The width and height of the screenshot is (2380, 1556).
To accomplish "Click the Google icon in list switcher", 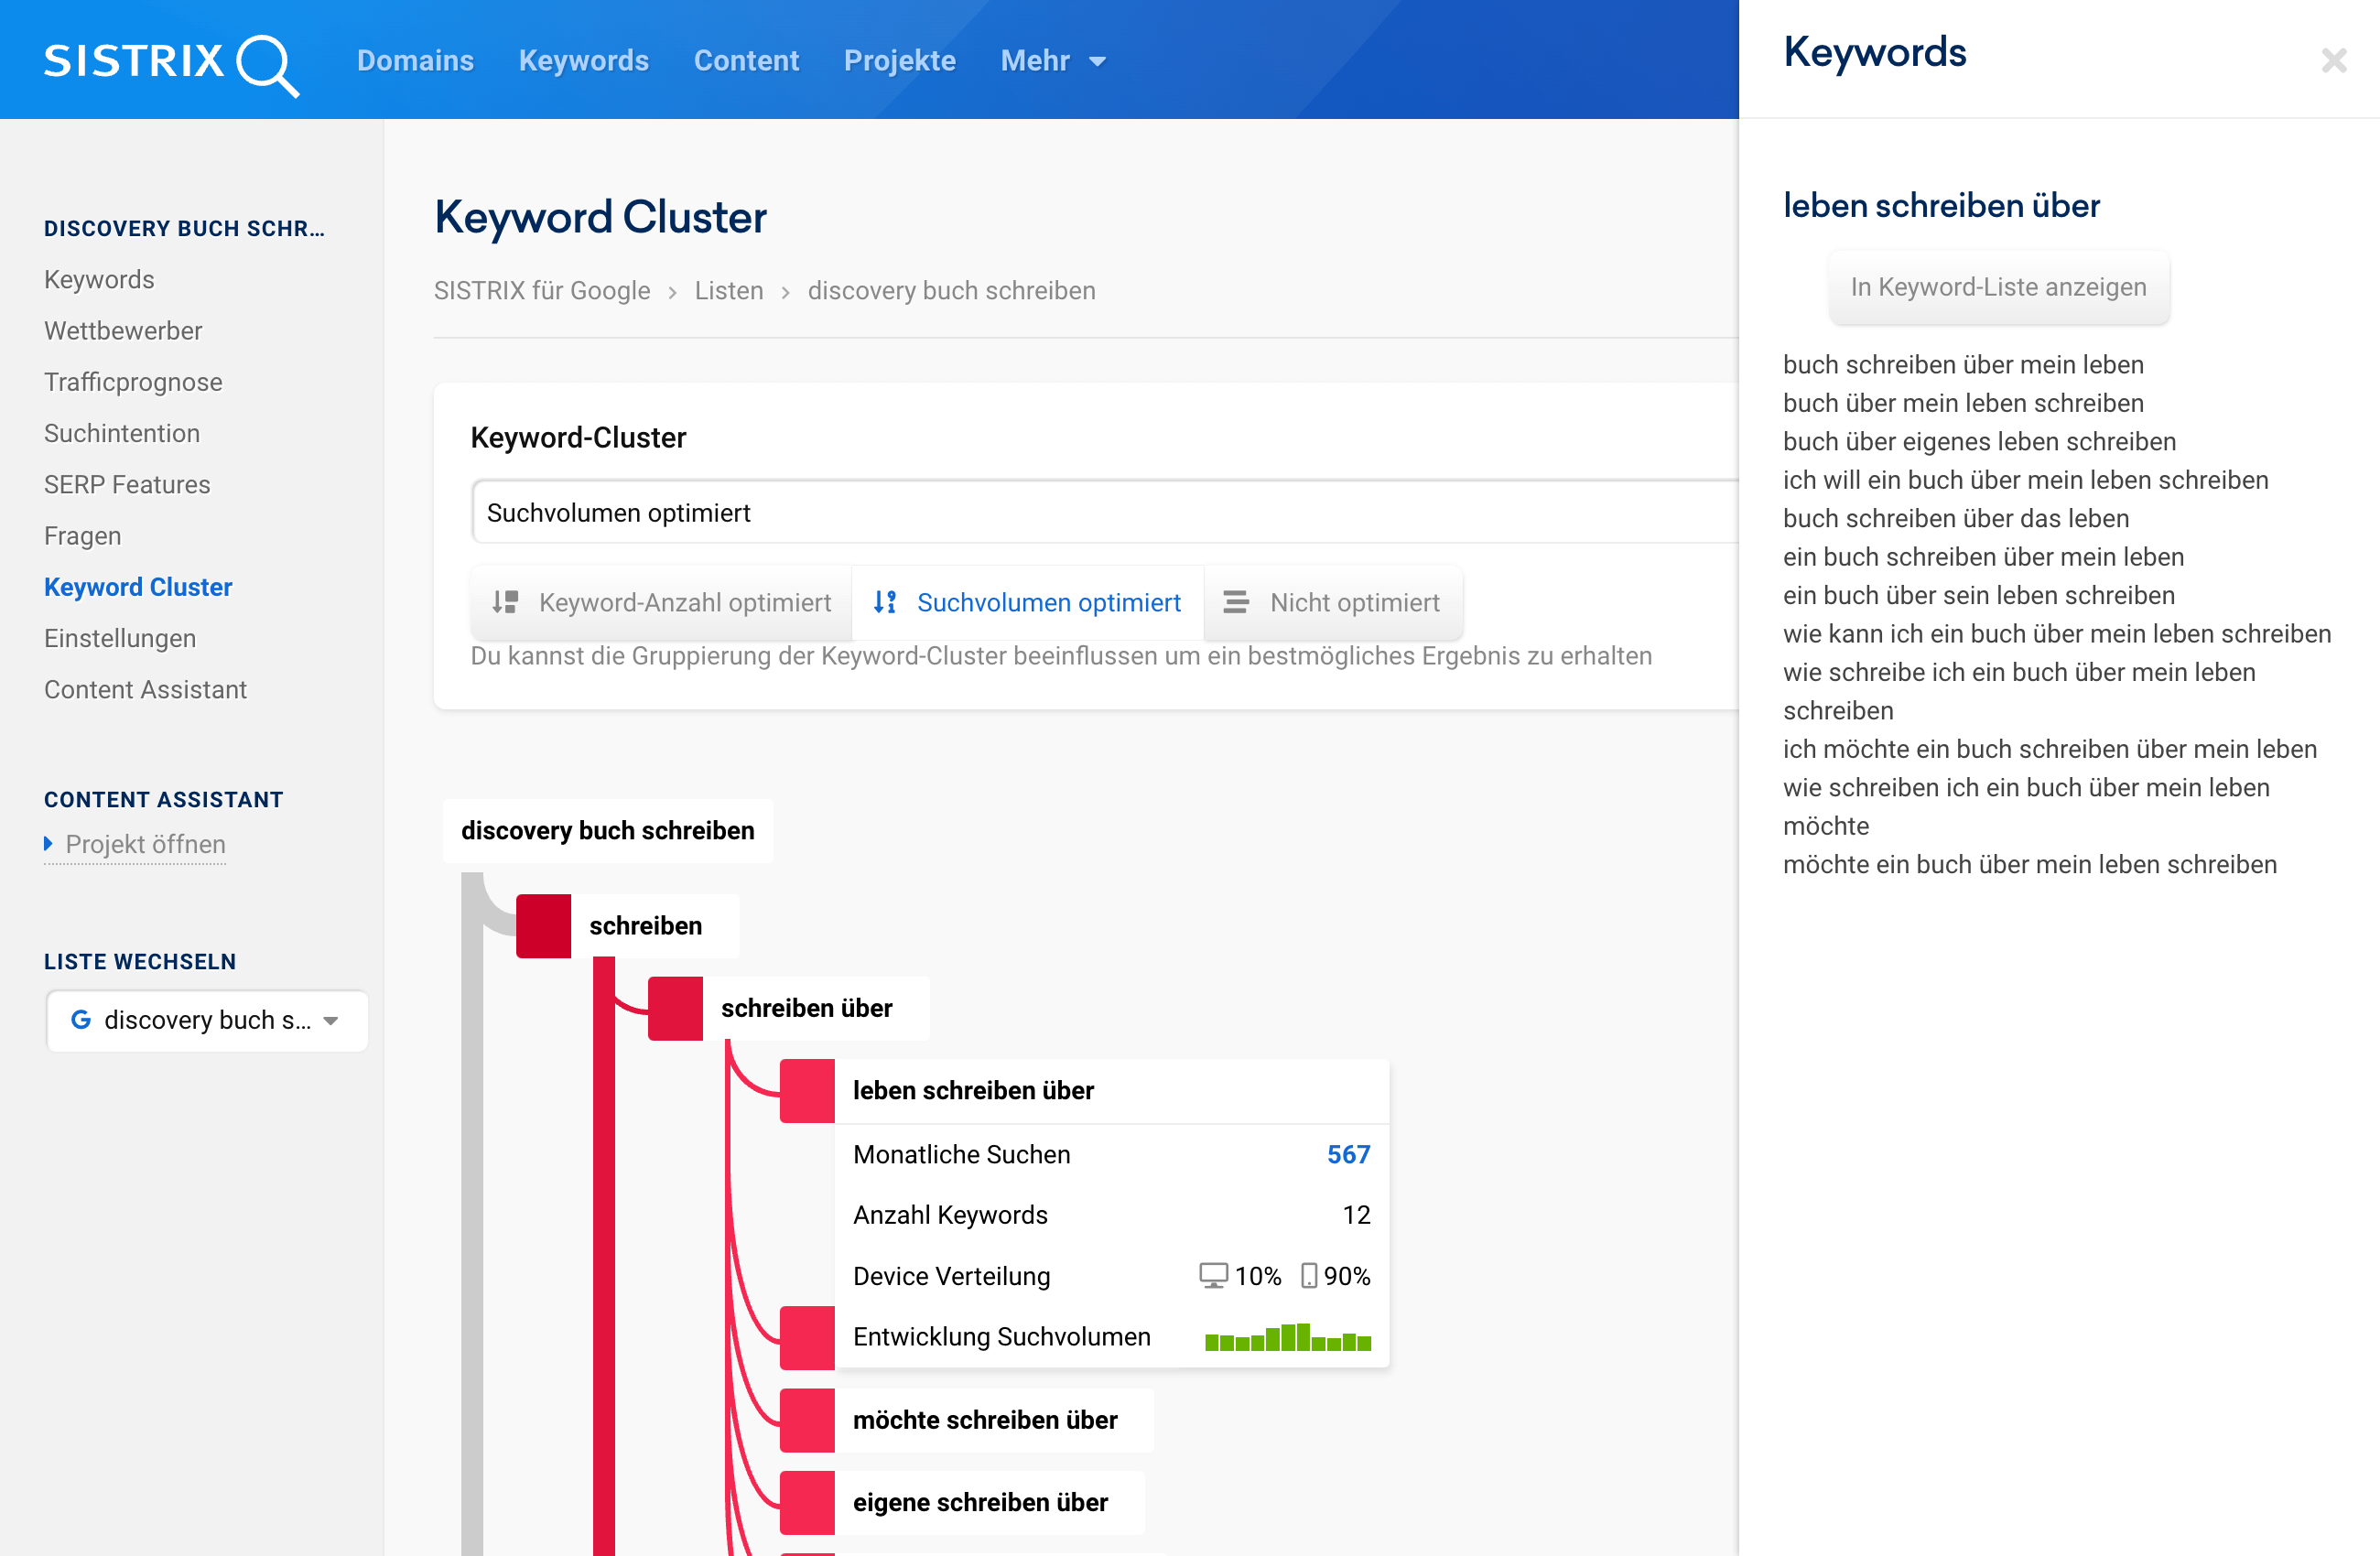I will [x=81, y=1019].
